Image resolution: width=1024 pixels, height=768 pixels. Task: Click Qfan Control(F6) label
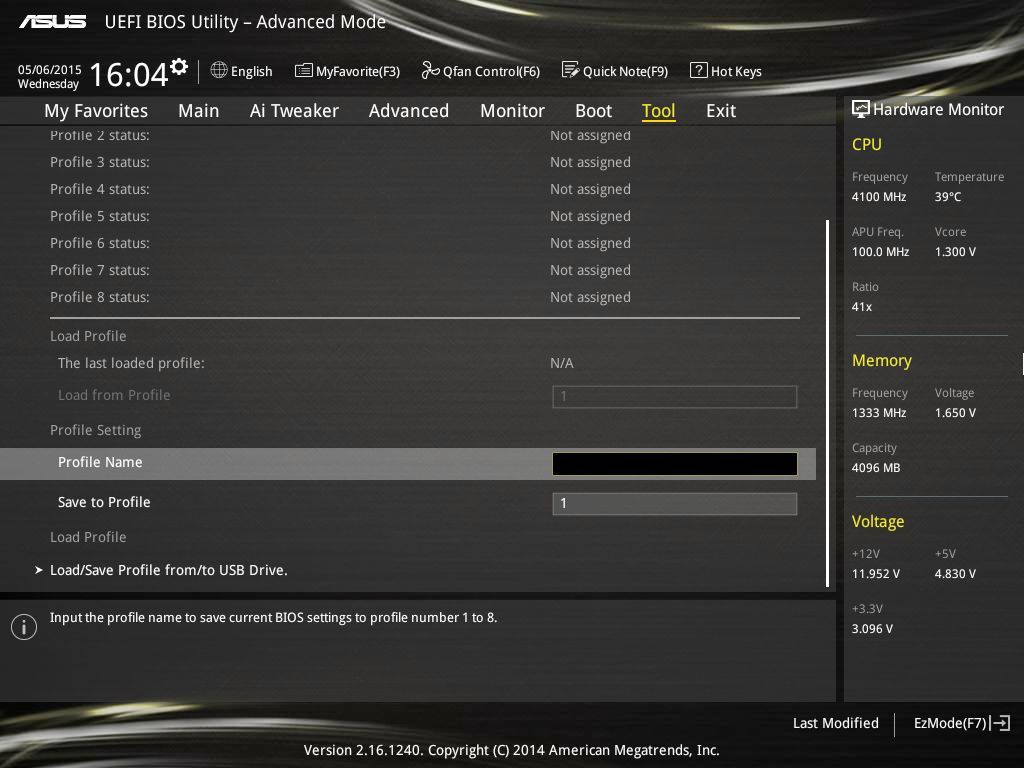(x=491, y=71)
